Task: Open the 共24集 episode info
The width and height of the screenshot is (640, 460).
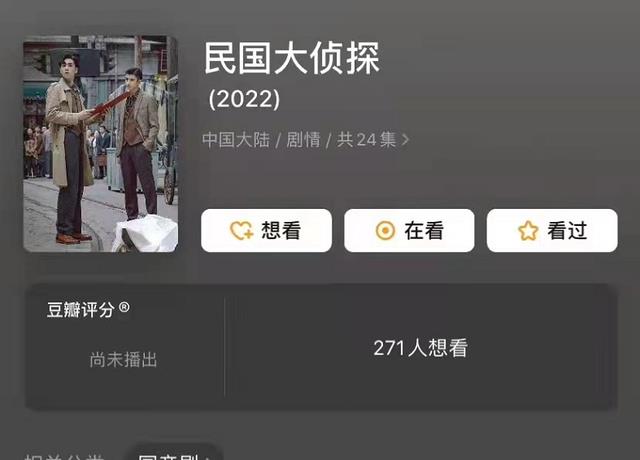Action: (367, 140)
